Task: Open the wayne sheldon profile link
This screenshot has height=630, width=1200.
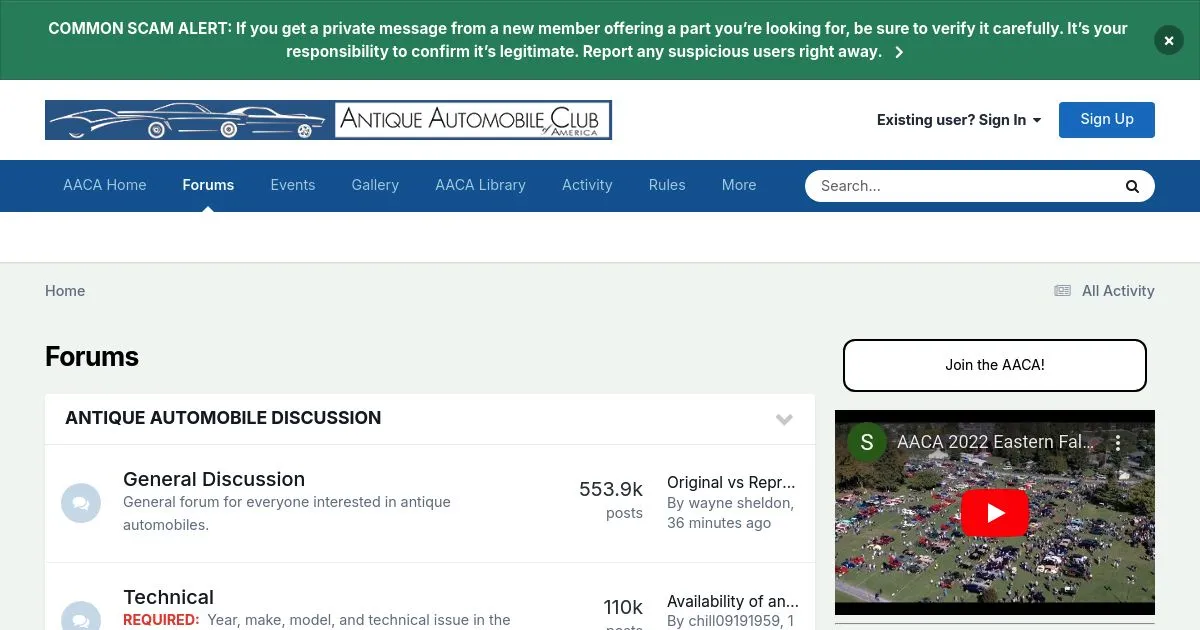Action: pyautogui.click(x=741, y=503)
